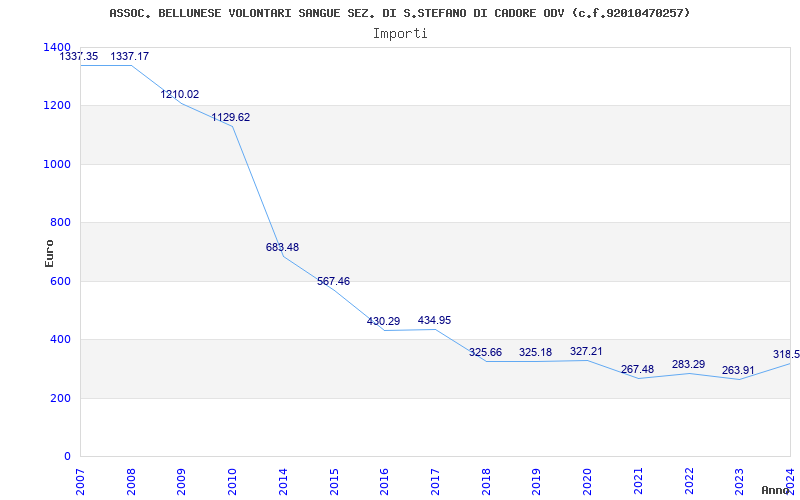The width and height of the screenshot is (800, 500).
Task: Select the 800 y-axis tick label
Action: click(60, 222)
